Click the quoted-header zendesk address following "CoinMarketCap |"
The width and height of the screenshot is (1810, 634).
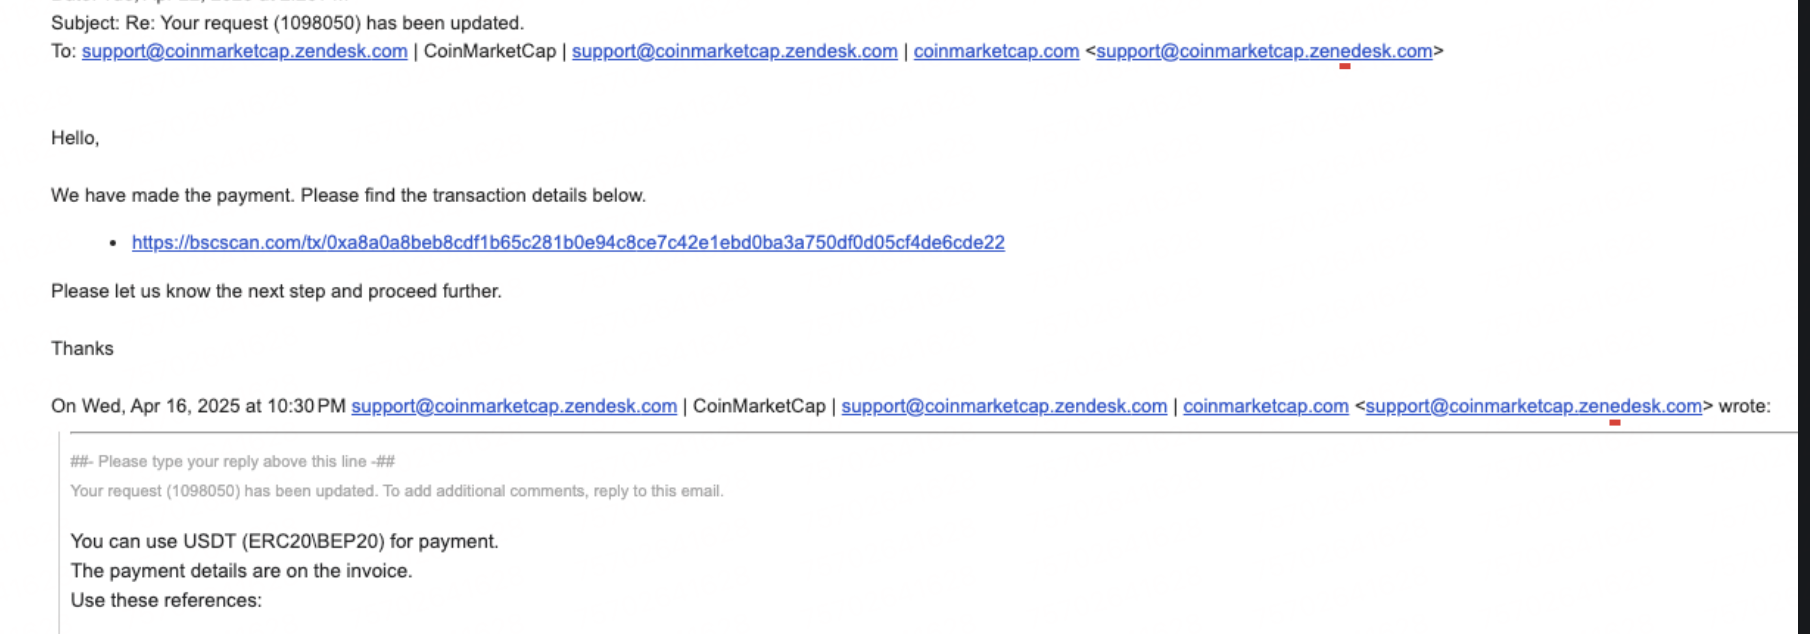click(1004, 406)
